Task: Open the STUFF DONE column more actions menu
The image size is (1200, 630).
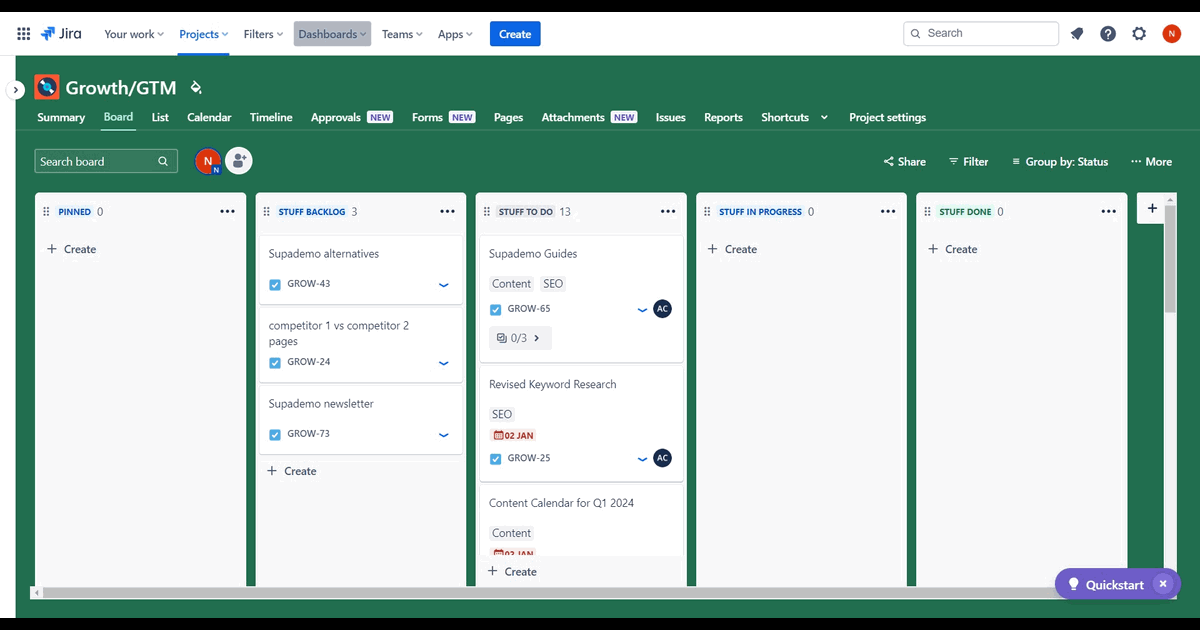Action: click(1109, 212)
